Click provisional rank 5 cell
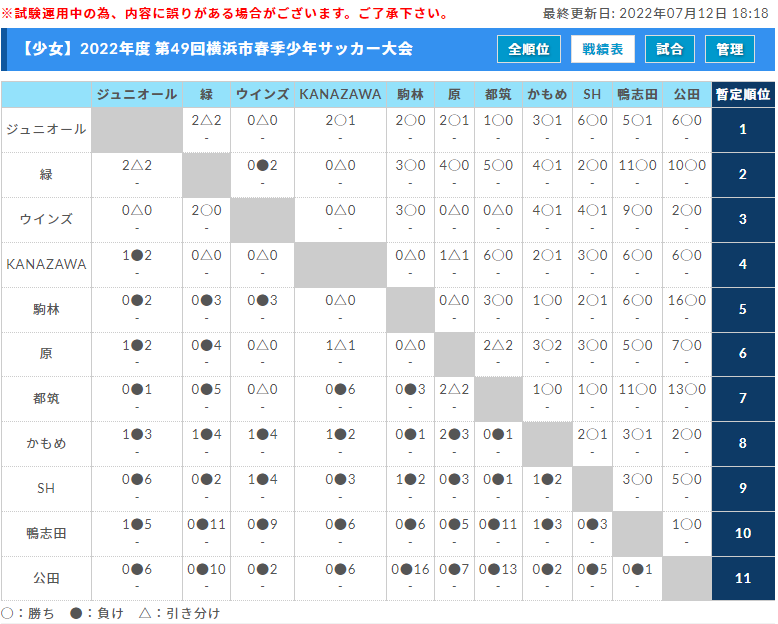 tap(743, 310)
